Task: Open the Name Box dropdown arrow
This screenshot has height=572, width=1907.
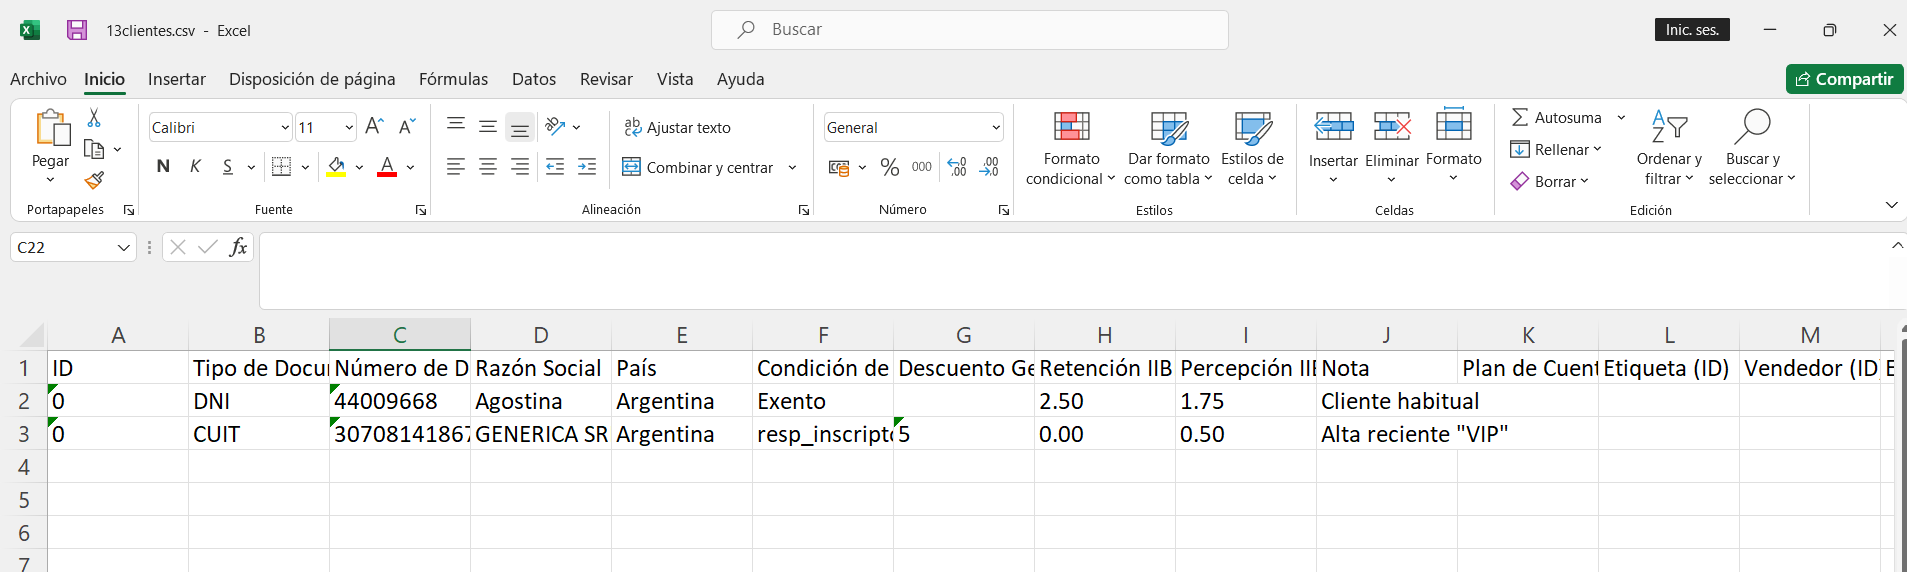Action: pos(124,248)
